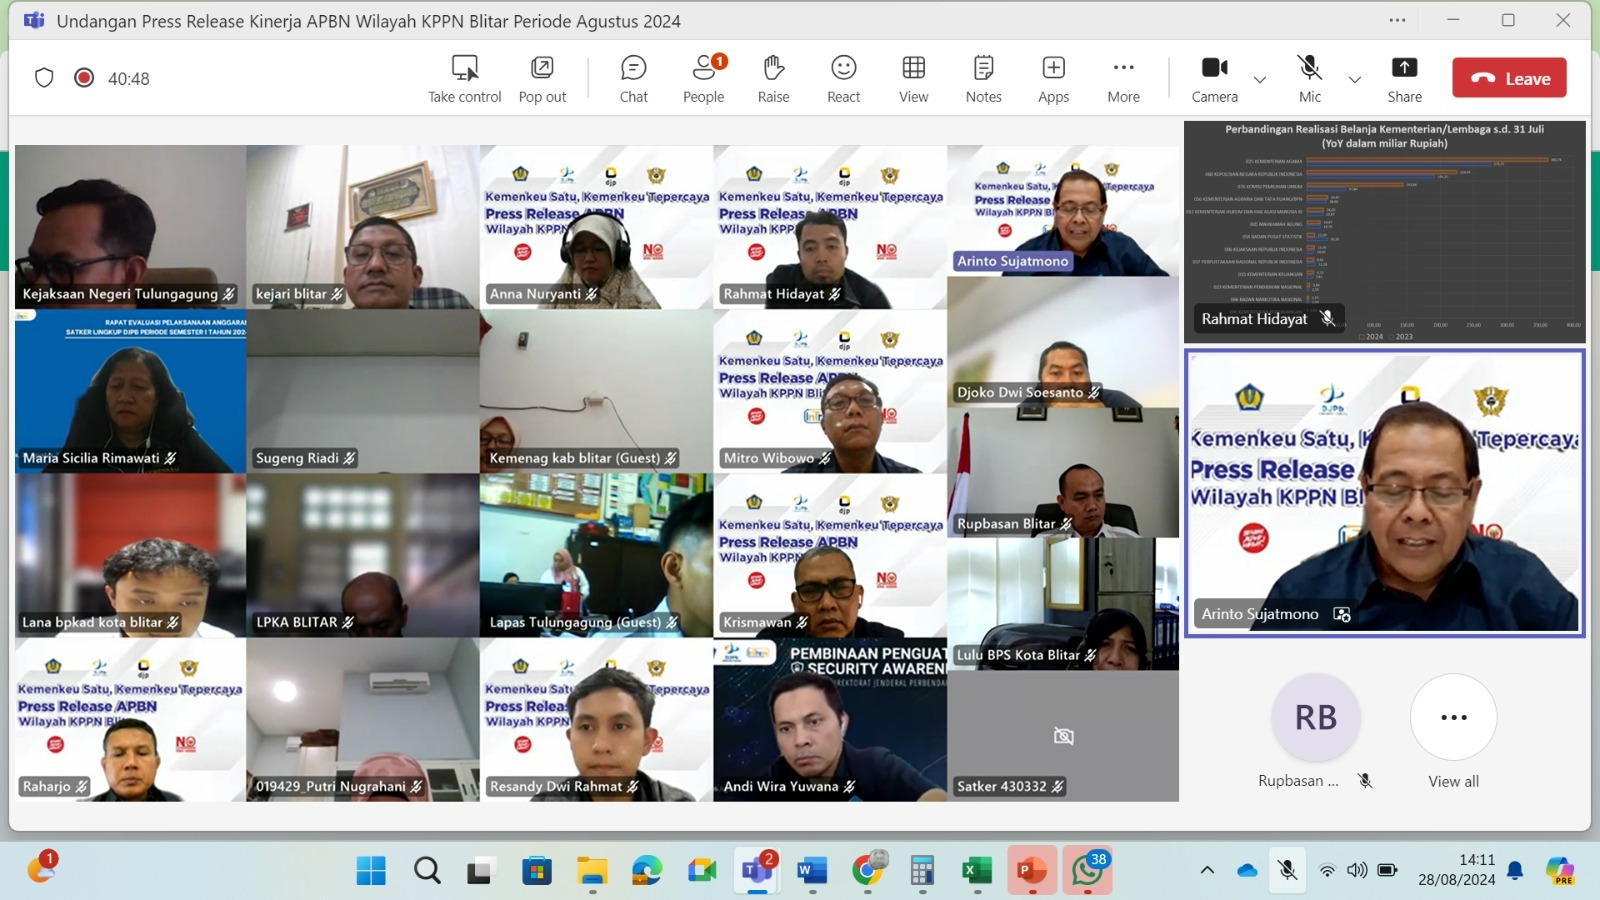Viewport: 1600px width, 900px height.
Task: Open the More actions menu
Action: [1123, 78]
